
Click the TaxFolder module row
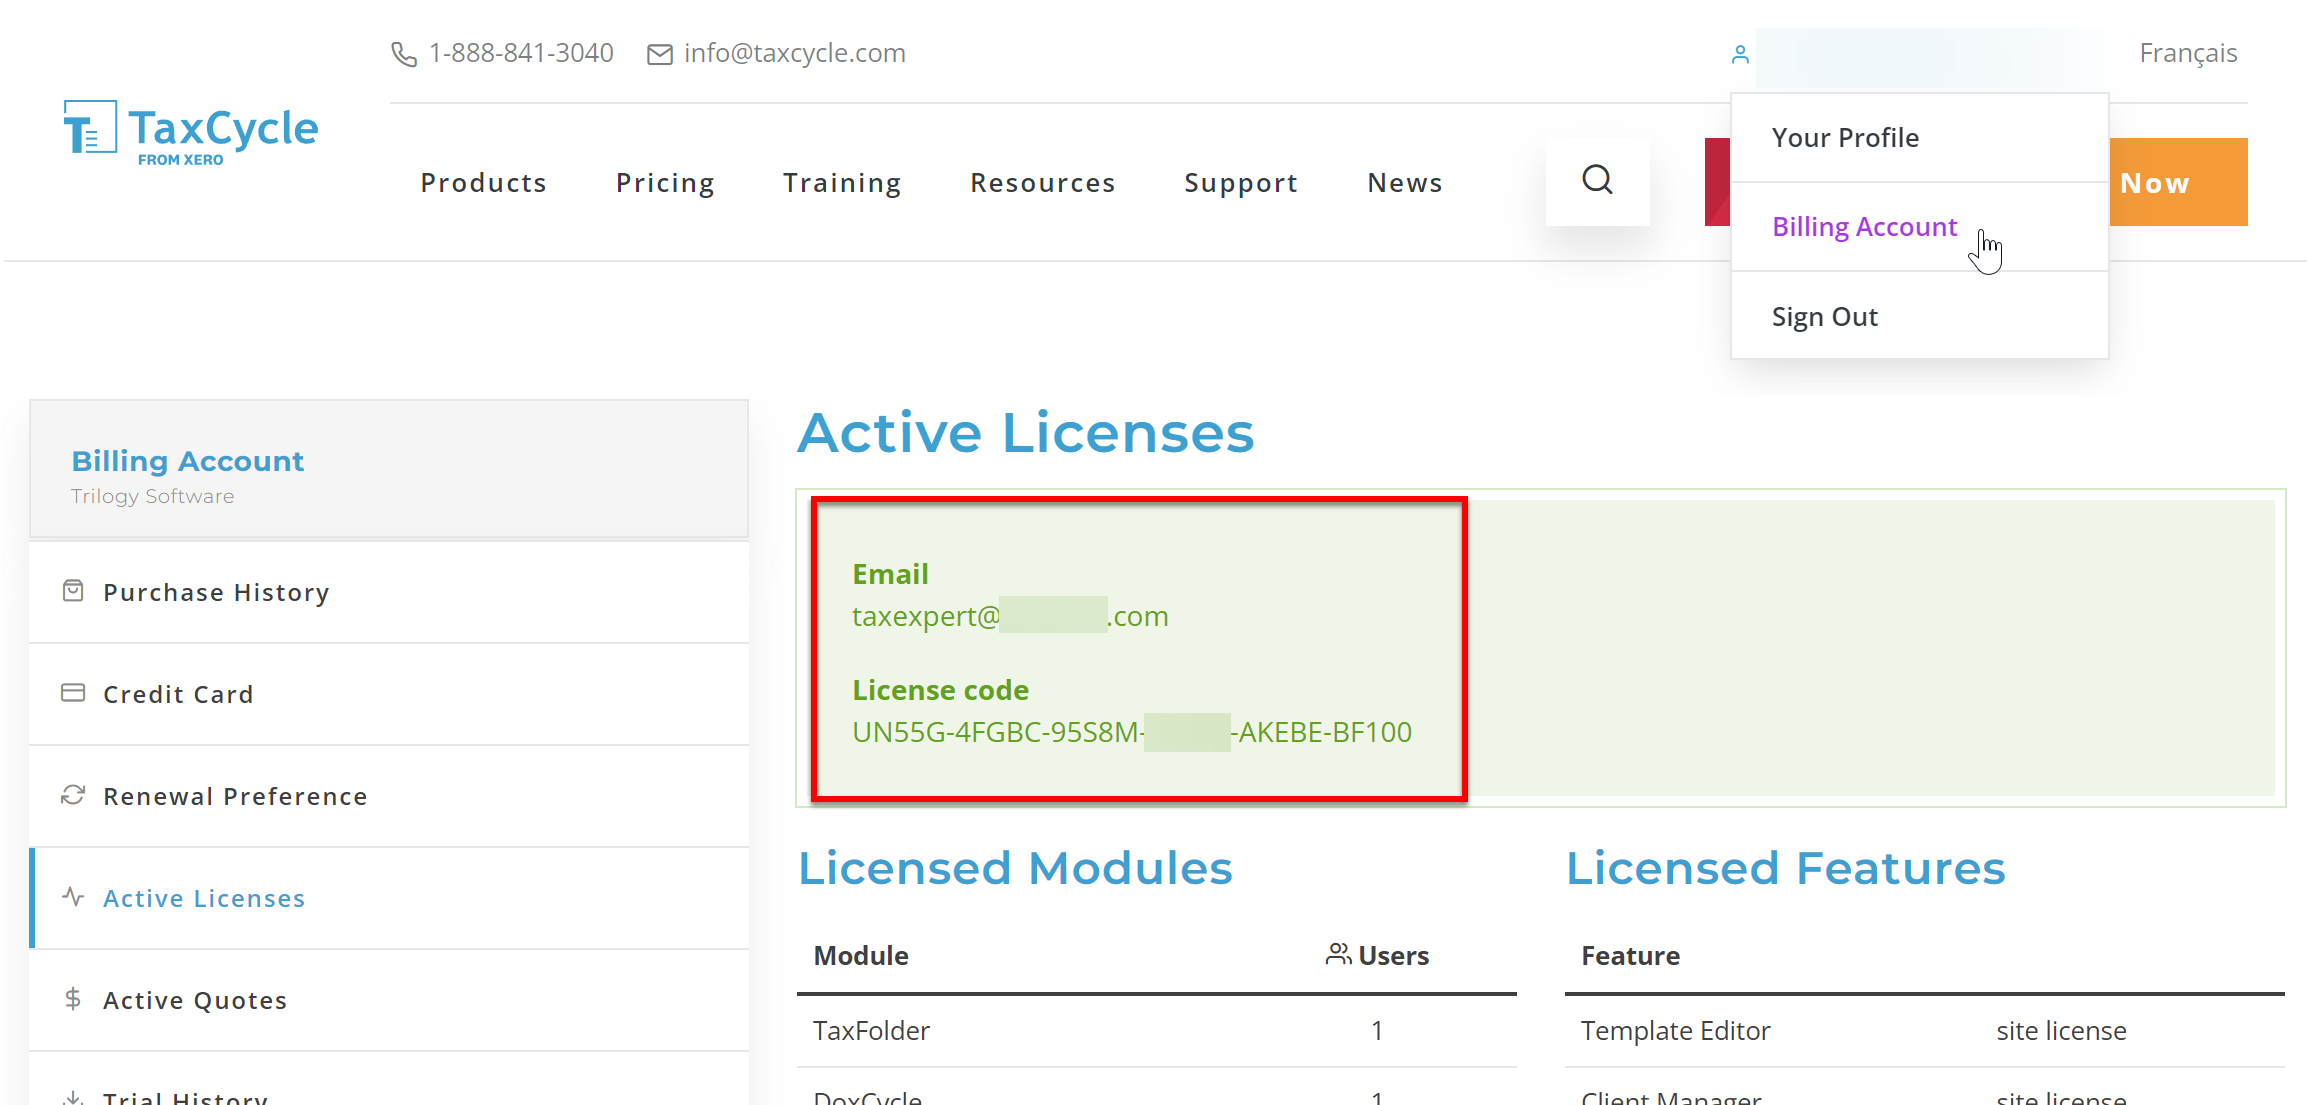[x=1157, y=1031]
